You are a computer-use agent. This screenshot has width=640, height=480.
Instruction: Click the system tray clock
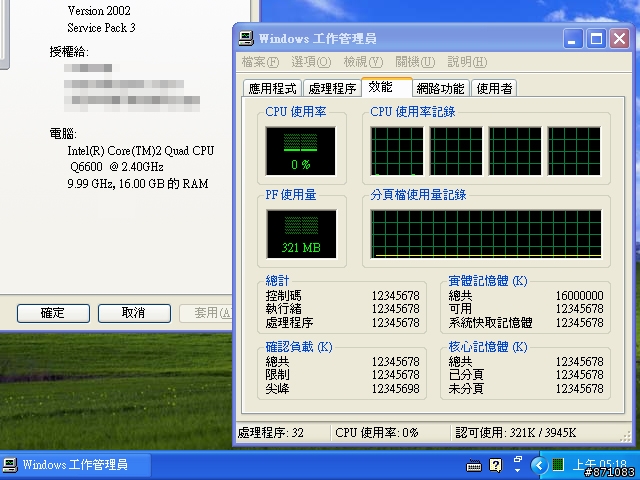[600, 464]
